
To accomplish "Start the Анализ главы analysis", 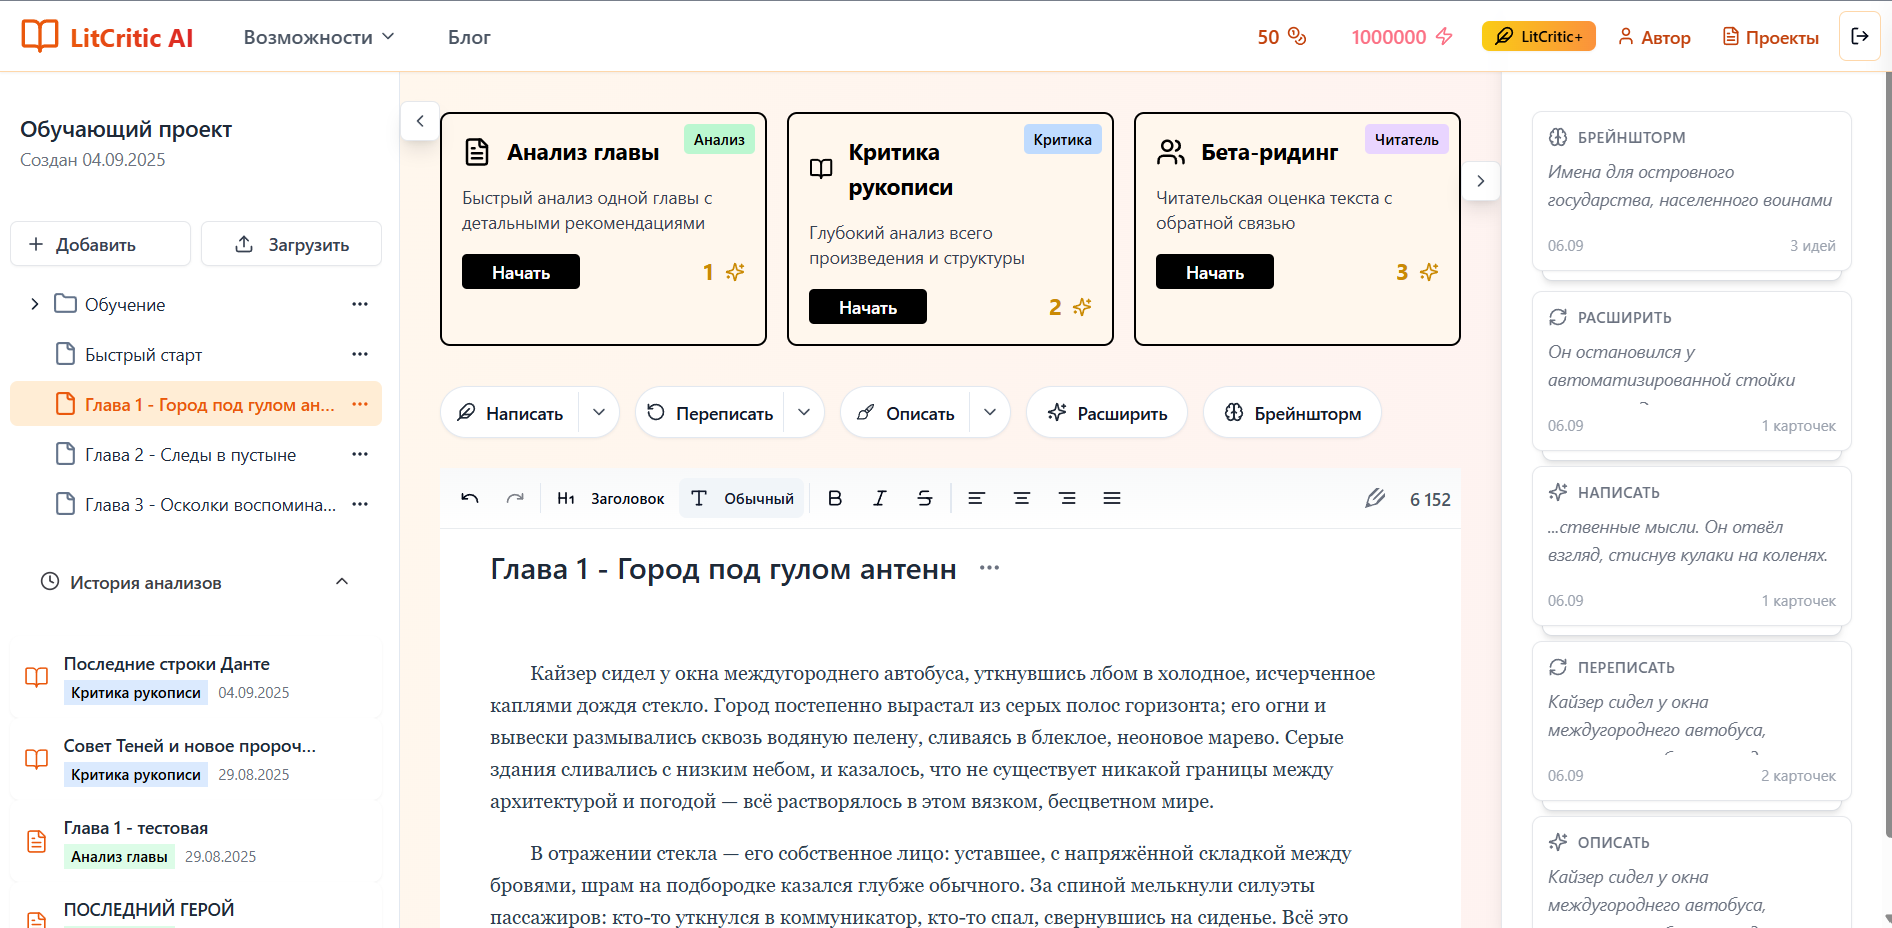I will [520, 271].
